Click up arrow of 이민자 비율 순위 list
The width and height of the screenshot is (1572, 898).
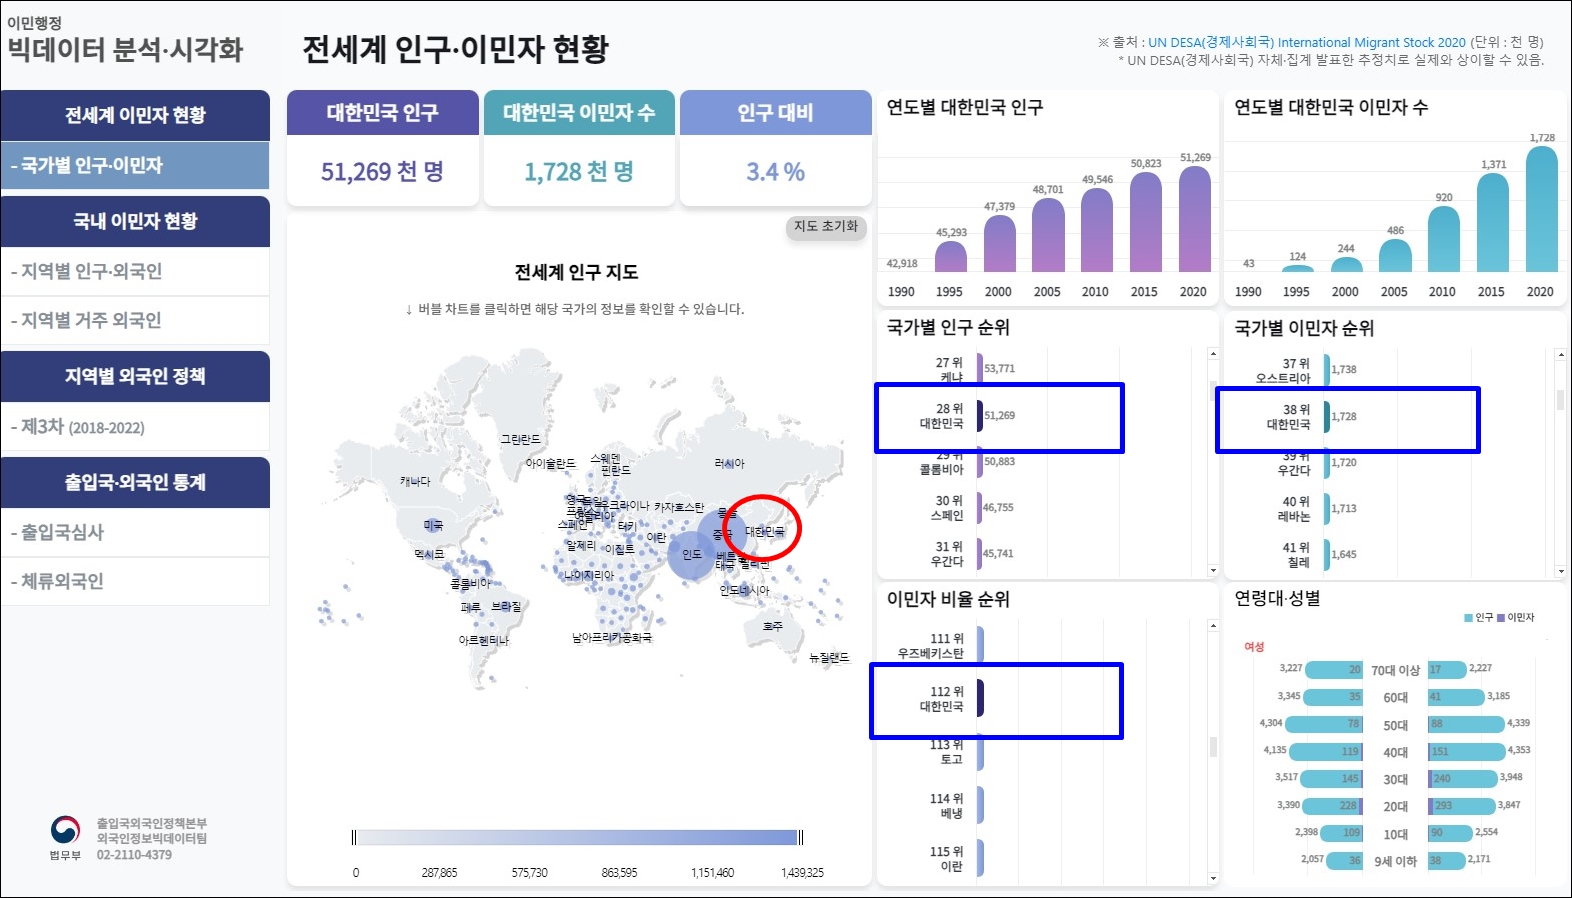pyautogui.click(x=1213, y=626)
